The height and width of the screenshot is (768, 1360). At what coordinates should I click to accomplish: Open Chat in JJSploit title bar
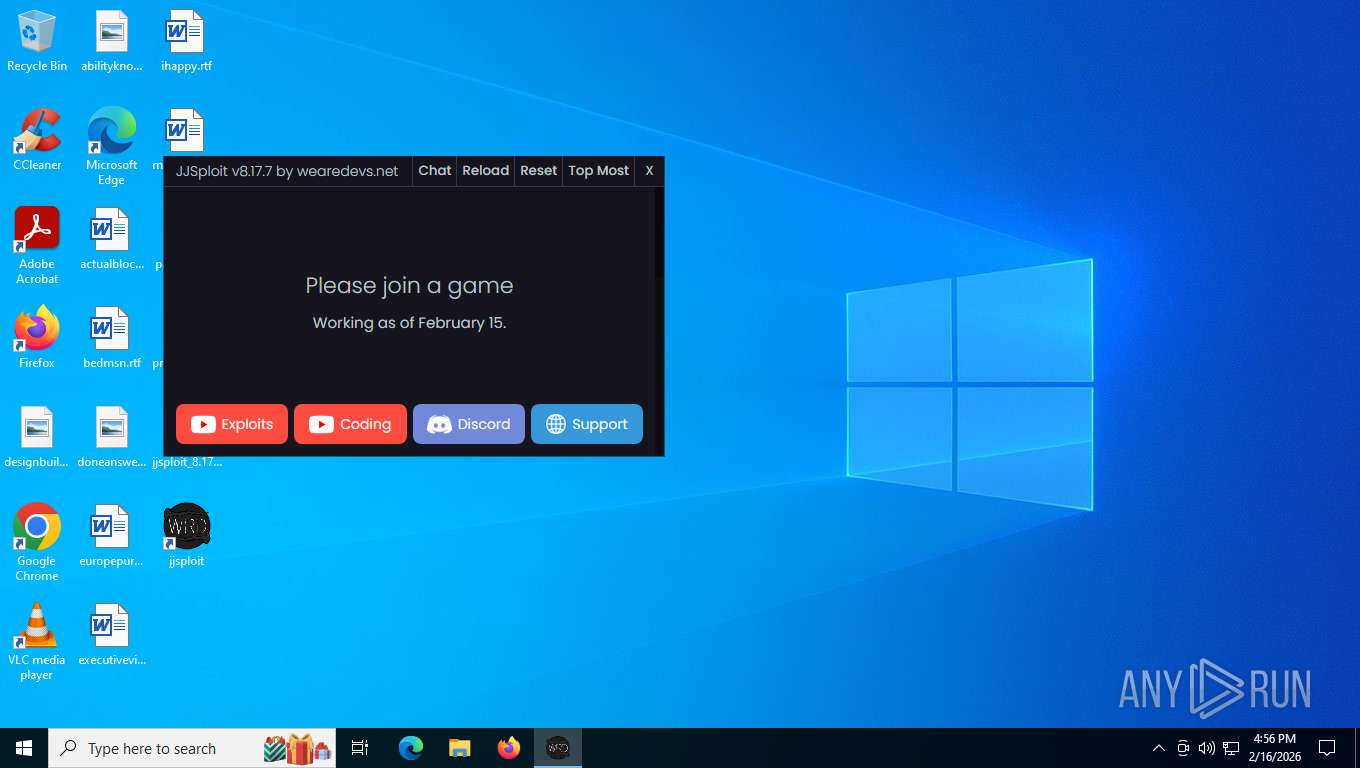[x=434, y=171]
